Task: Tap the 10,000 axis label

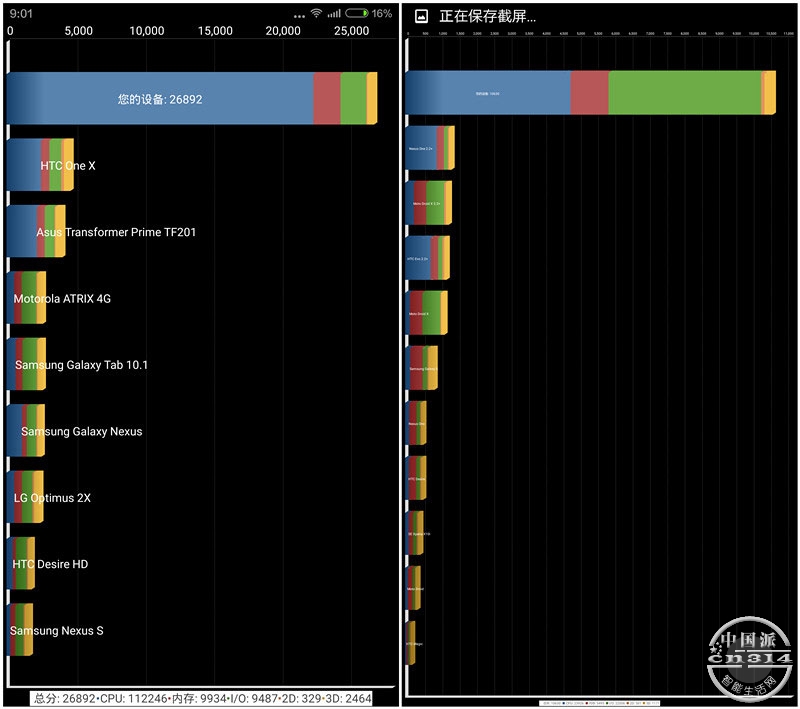Action: [x=147, y=31]
